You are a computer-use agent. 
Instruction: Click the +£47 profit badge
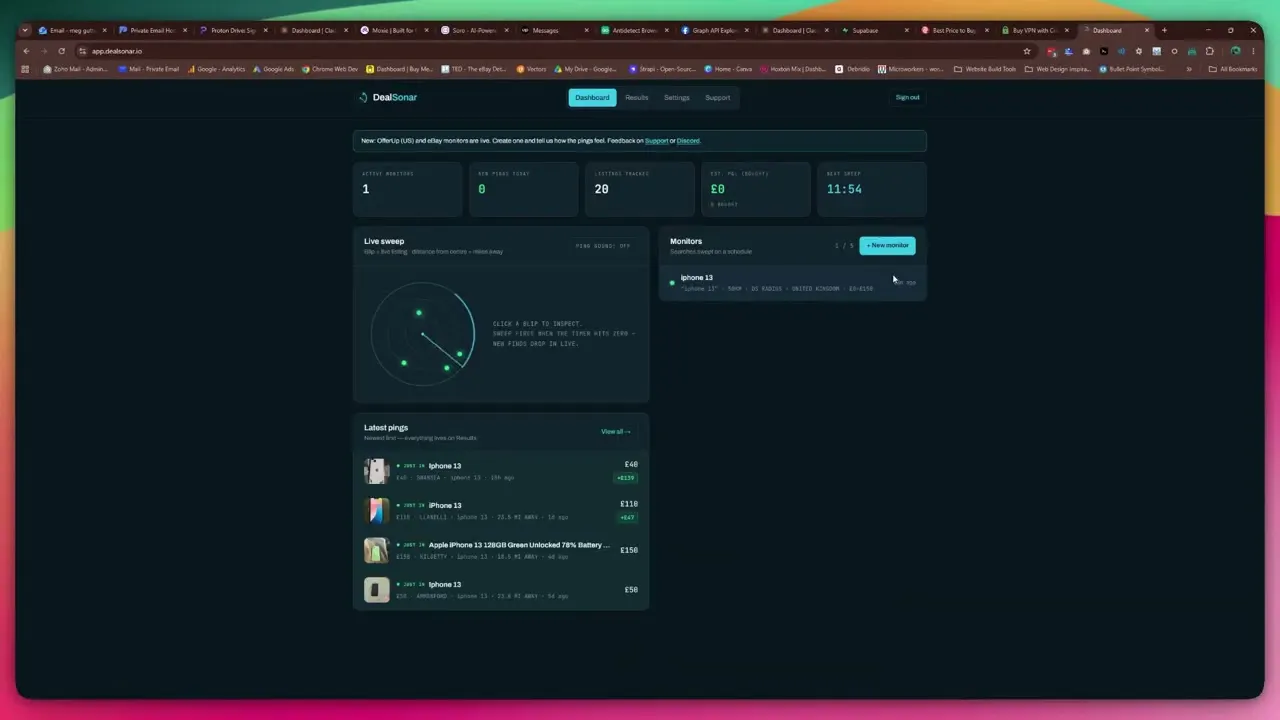(x=627, y=517)
